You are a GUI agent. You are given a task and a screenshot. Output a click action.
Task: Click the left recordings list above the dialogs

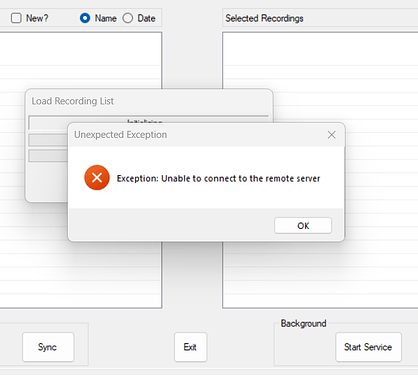point(81,60)
